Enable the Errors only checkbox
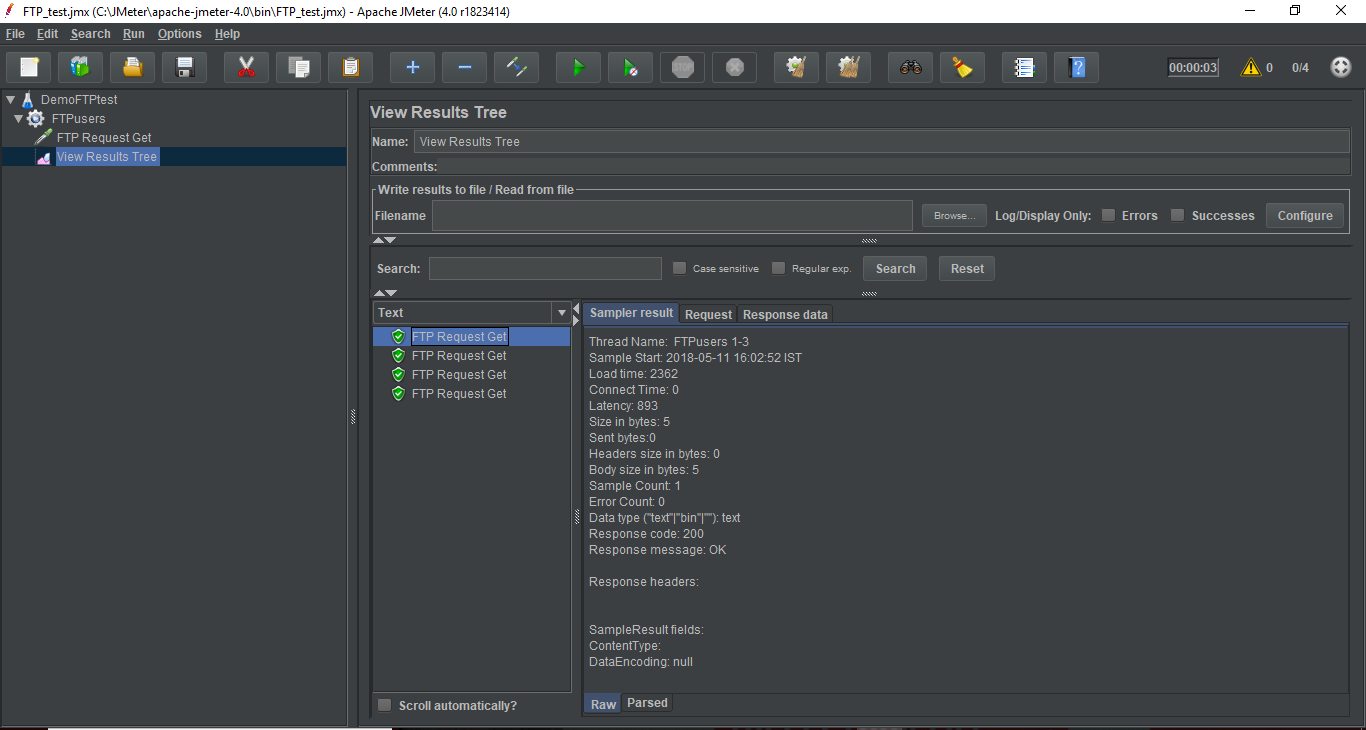 (1108, 215)
